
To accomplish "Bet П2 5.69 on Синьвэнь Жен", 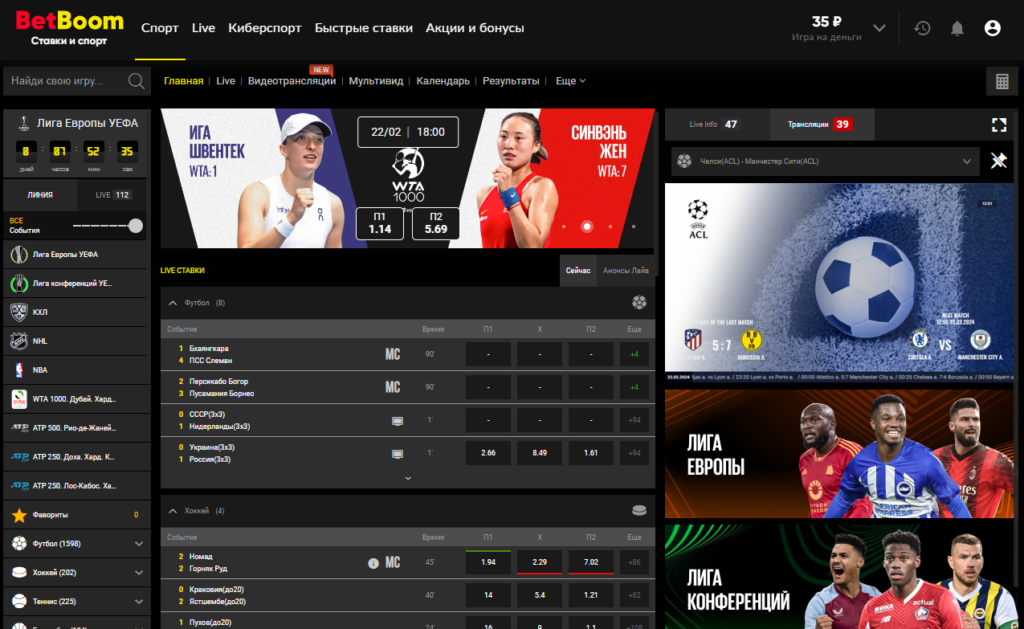I will click(436, 223).
